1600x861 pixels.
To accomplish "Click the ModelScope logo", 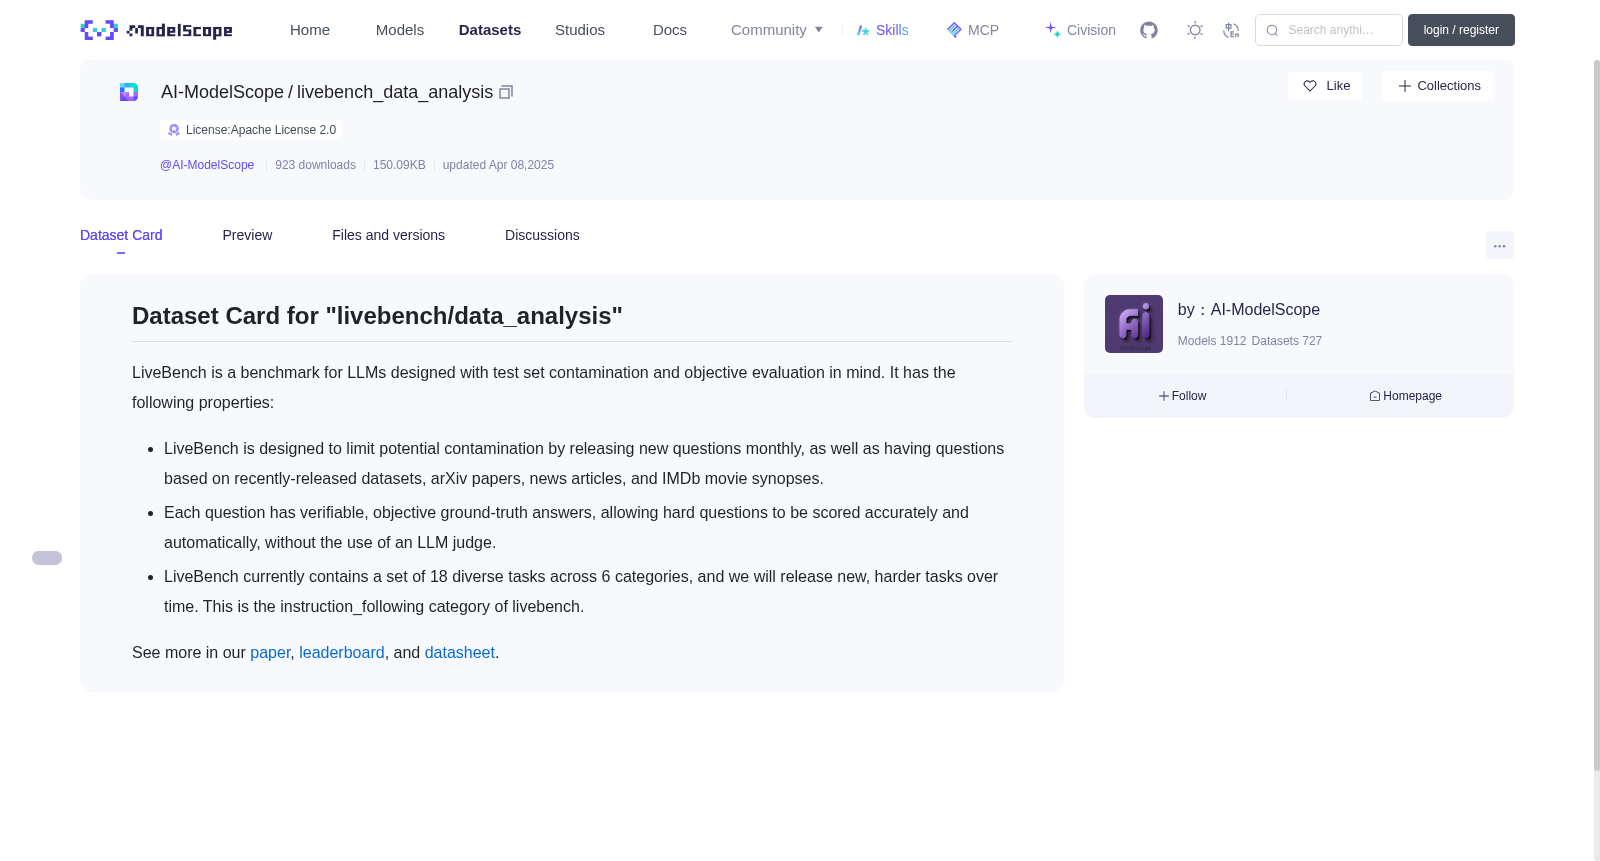I will 156,30.
